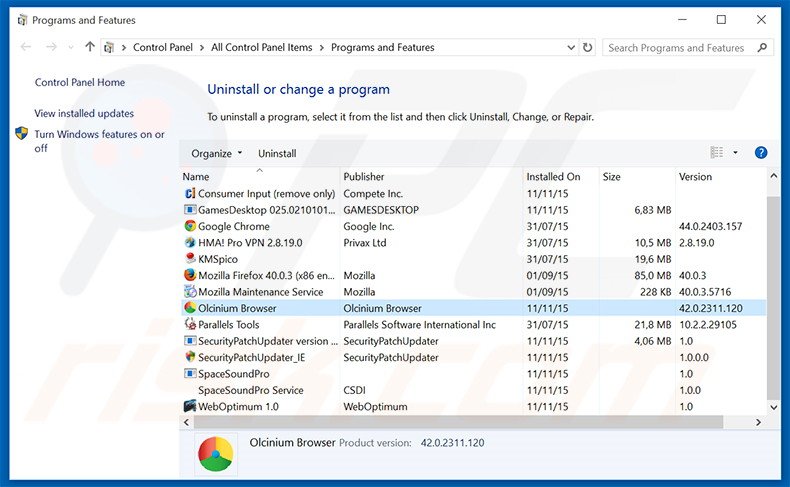The width and height of the screenshot is (790, 487).
Task: Click the address bar Control Panel icon
Action: click(109, 47)
